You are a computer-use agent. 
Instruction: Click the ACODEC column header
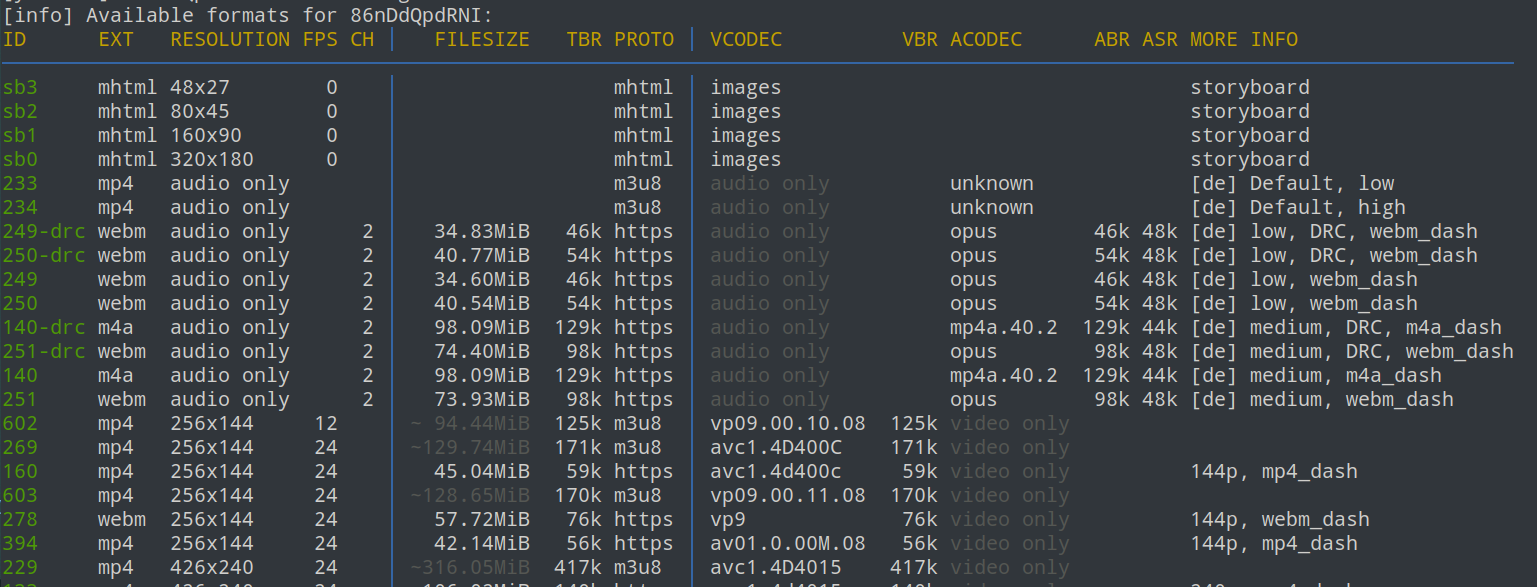[x=986, y=40]
